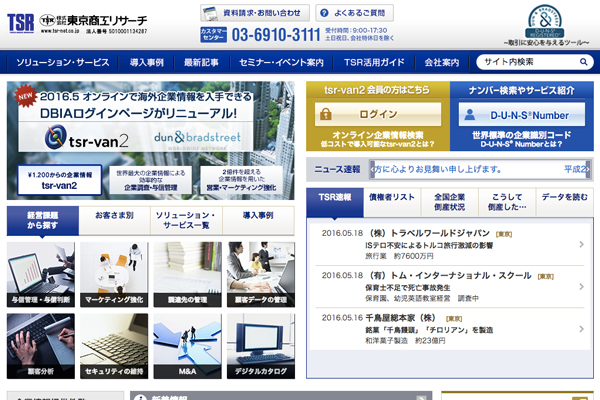Open the 最新記事 menu
600x400 pixels.
point(201,62)
